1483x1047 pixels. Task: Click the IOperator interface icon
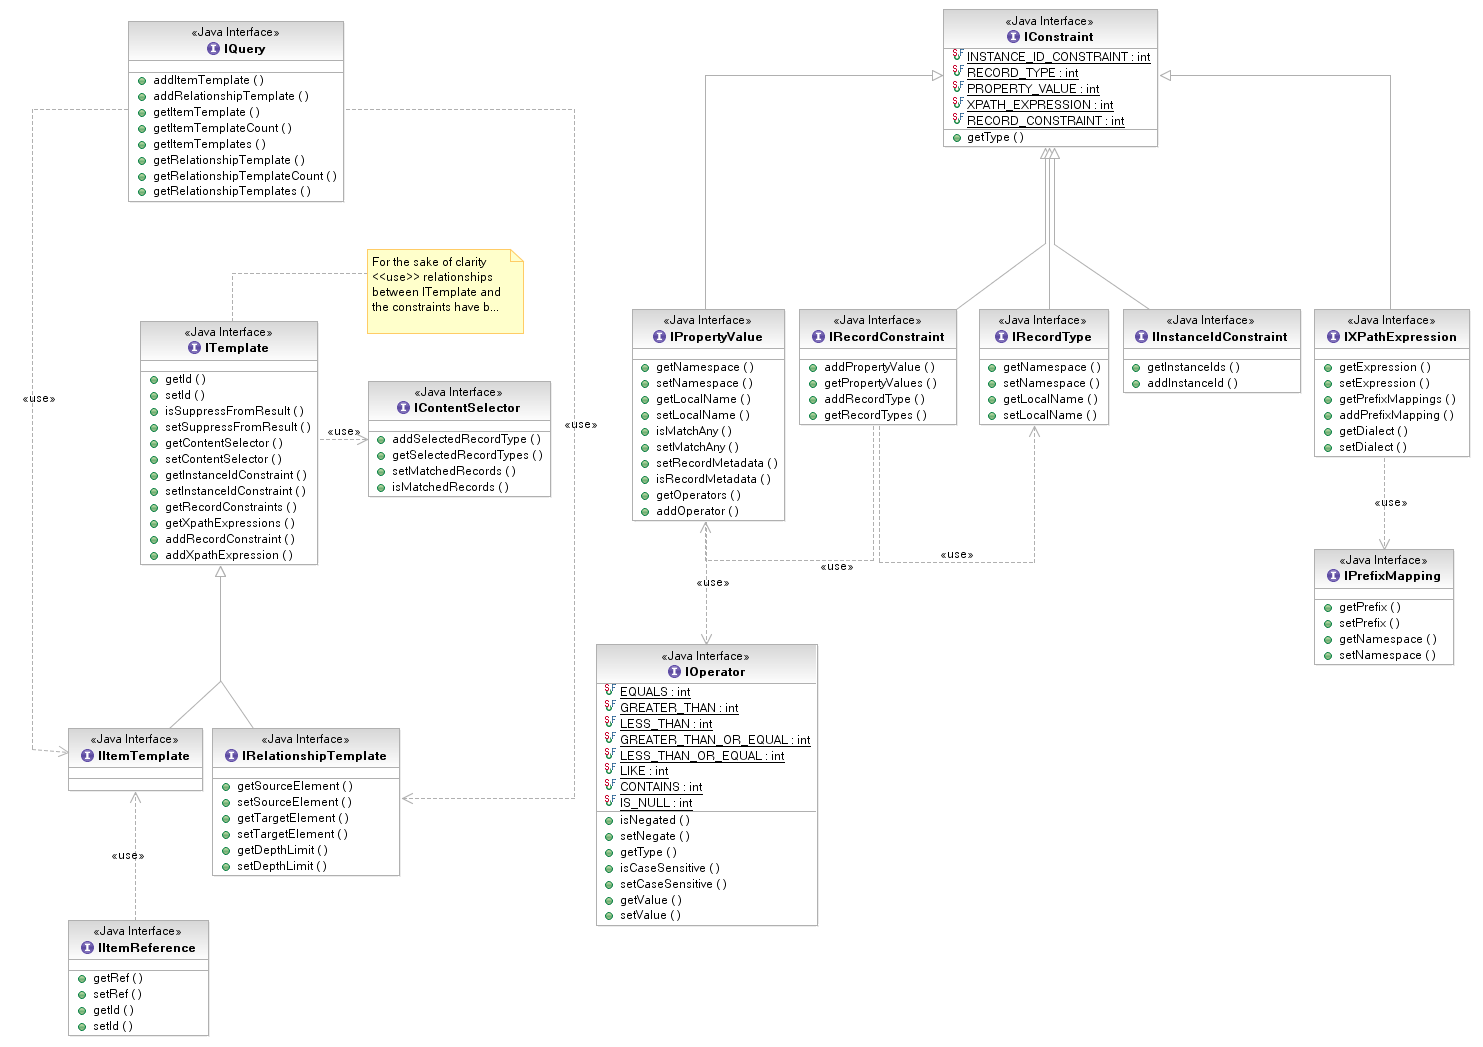pyautogui.click(x=674, y=672)
